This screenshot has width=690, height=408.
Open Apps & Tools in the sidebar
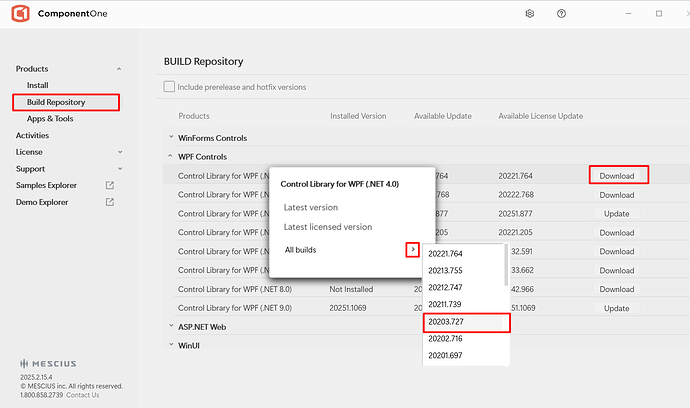point(50,119)
